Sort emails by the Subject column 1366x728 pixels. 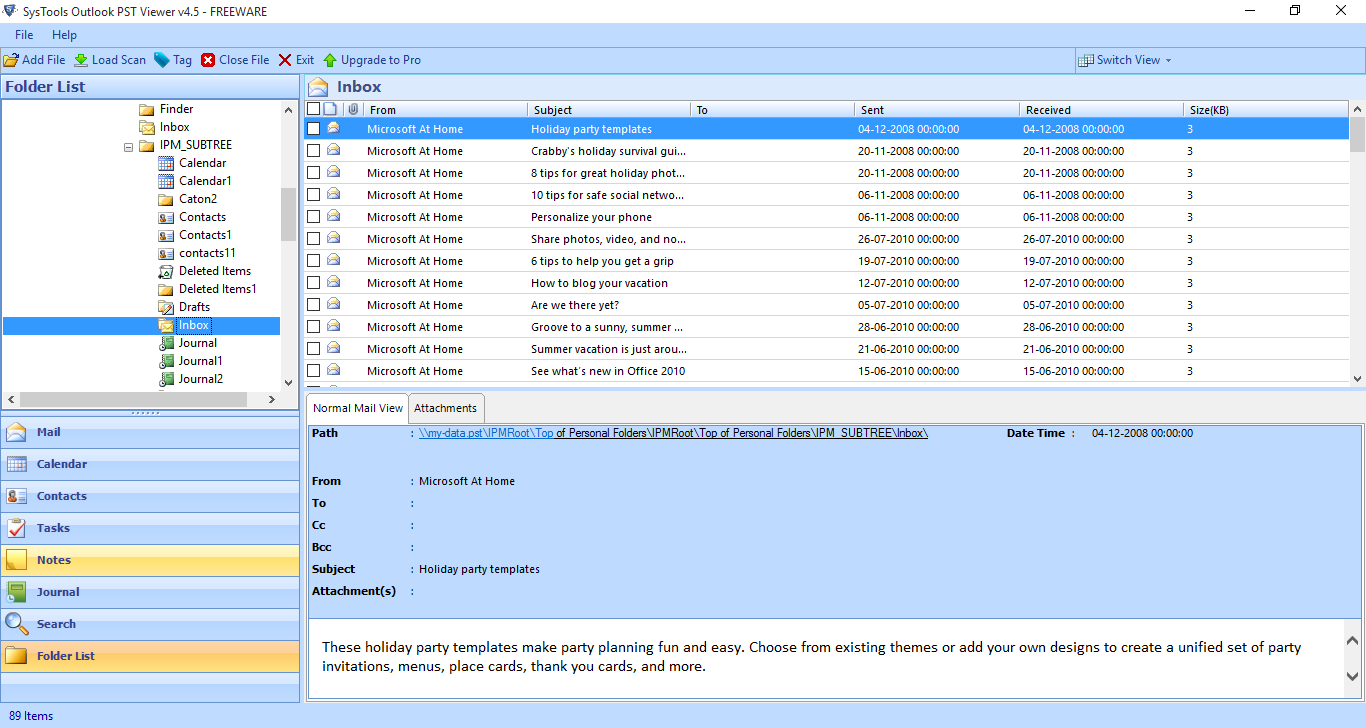coord(609,110)
